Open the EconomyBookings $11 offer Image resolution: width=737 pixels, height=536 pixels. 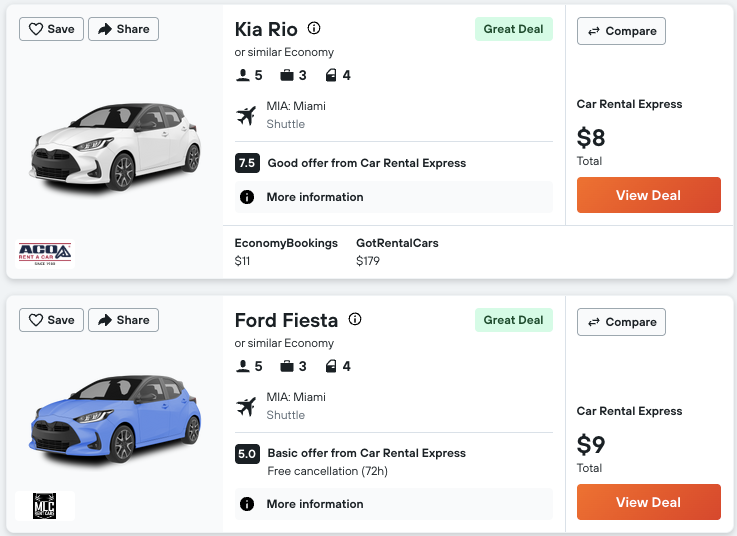(286, 251)
